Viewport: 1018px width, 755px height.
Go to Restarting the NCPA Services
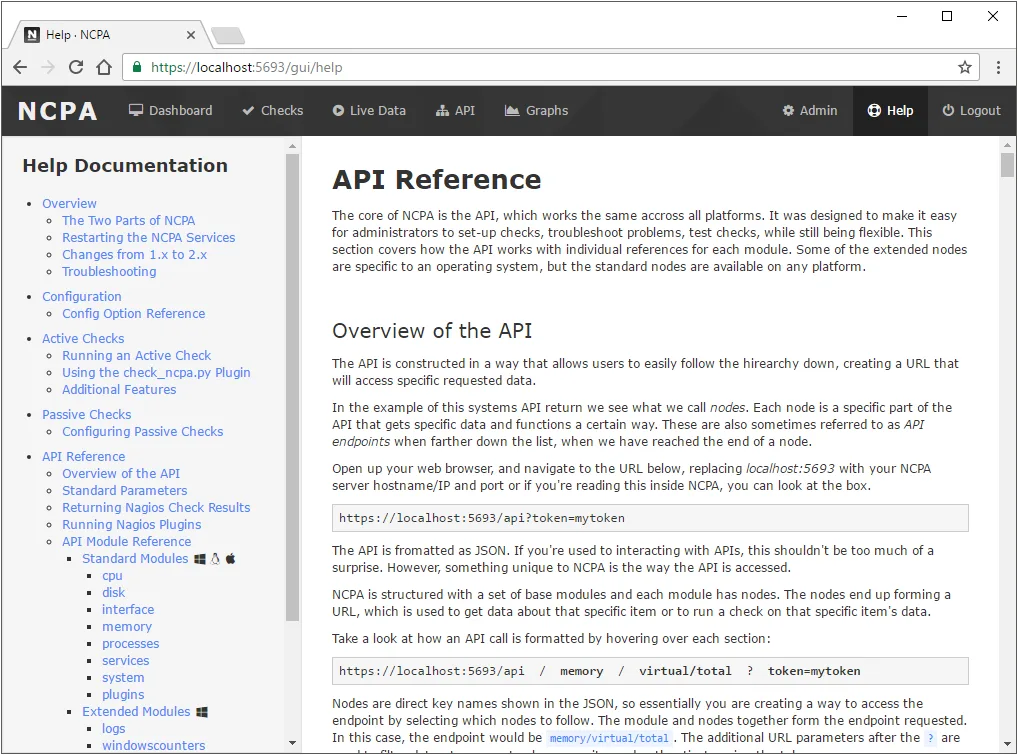149,238
